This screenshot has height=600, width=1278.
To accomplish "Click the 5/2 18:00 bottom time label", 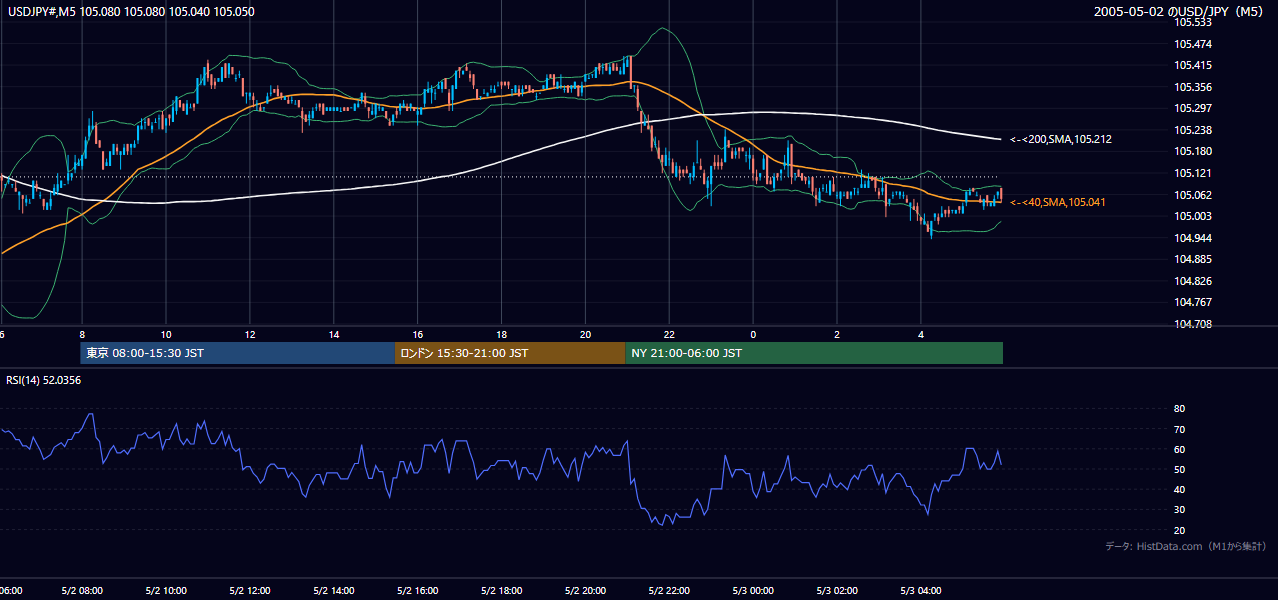I will click(502, 591).
